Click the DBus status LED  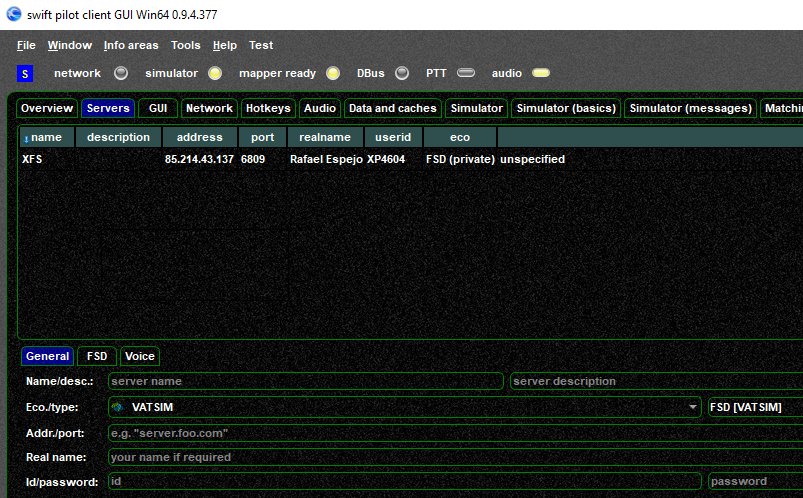402,73
